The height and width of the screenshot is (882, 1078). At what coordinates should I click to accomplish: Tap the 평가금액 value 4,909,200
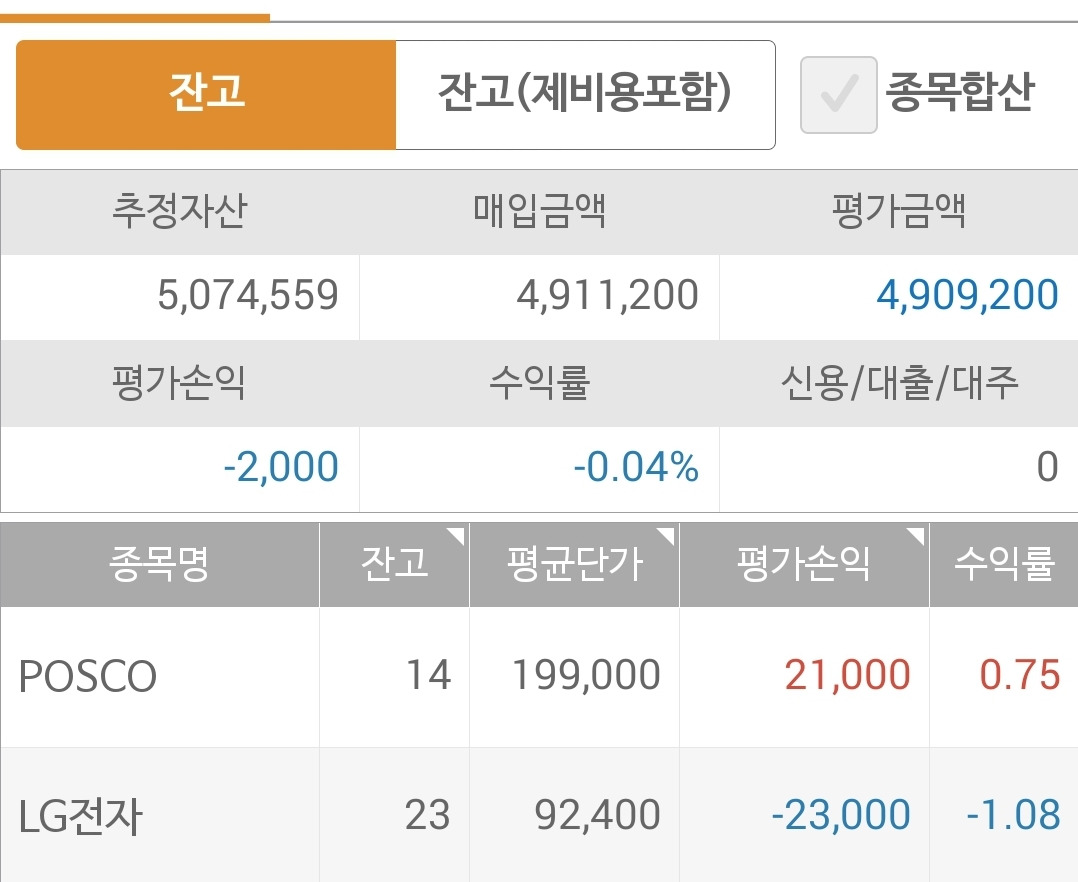(x=967, y=296)
